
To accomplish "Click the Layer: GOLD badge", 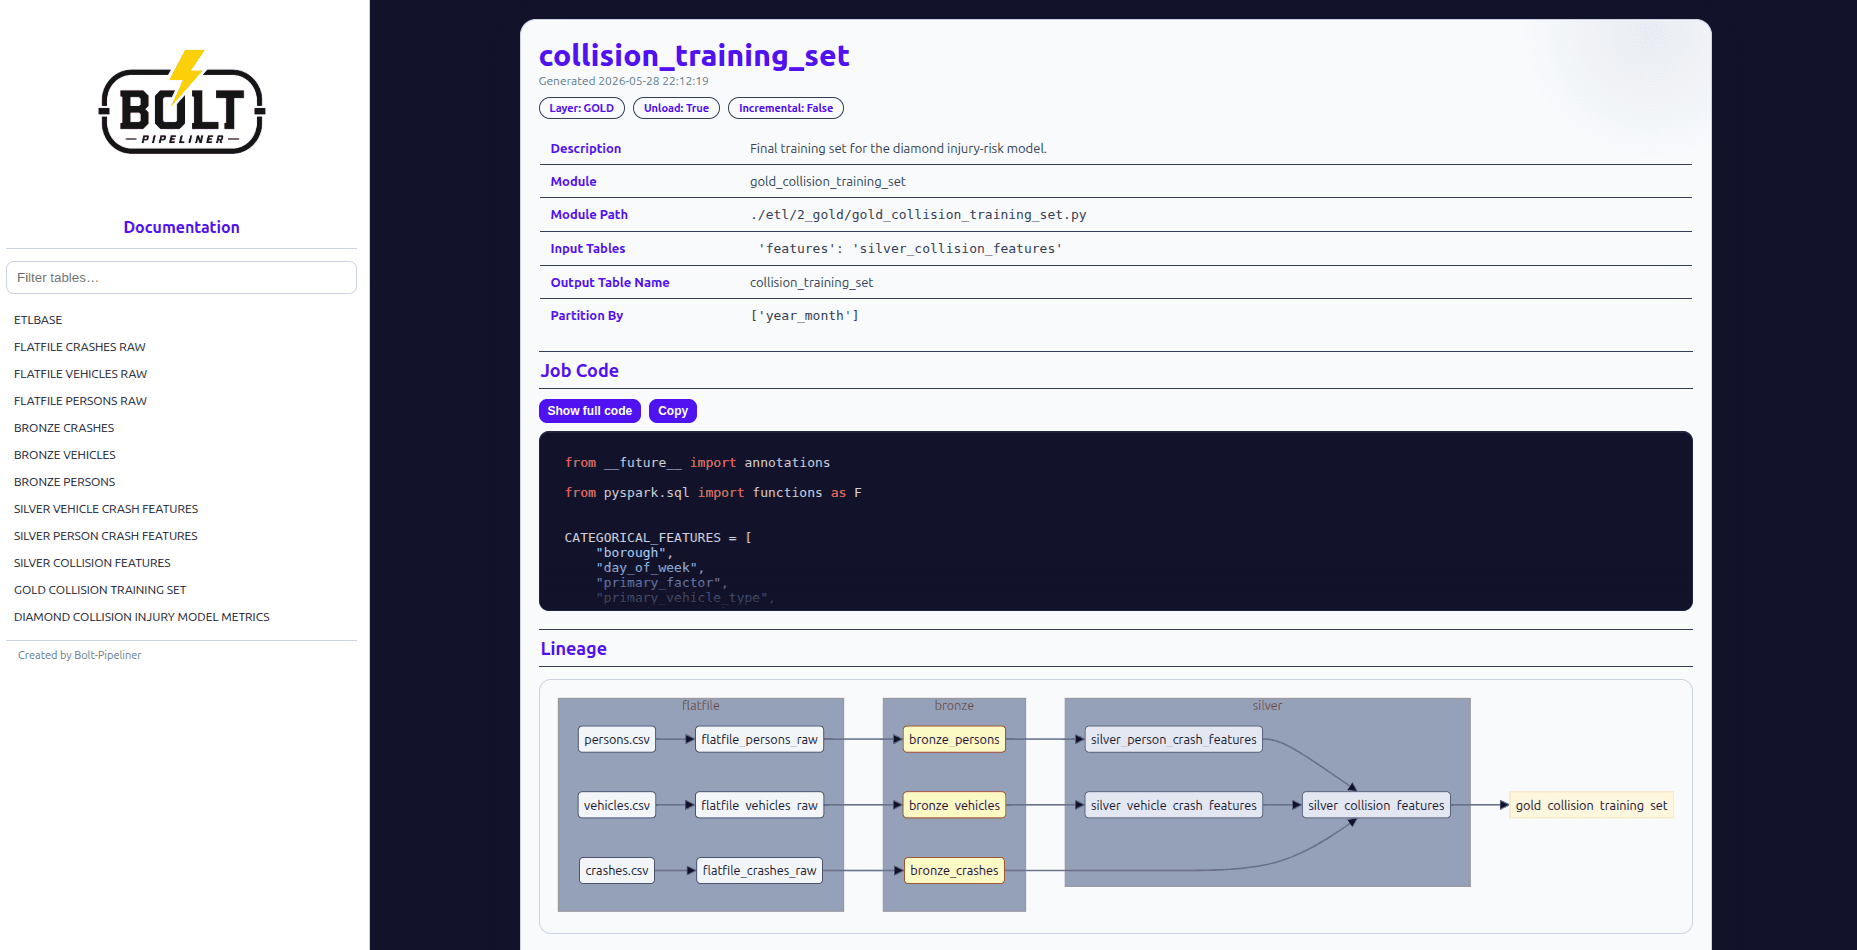I will (582, 108).
